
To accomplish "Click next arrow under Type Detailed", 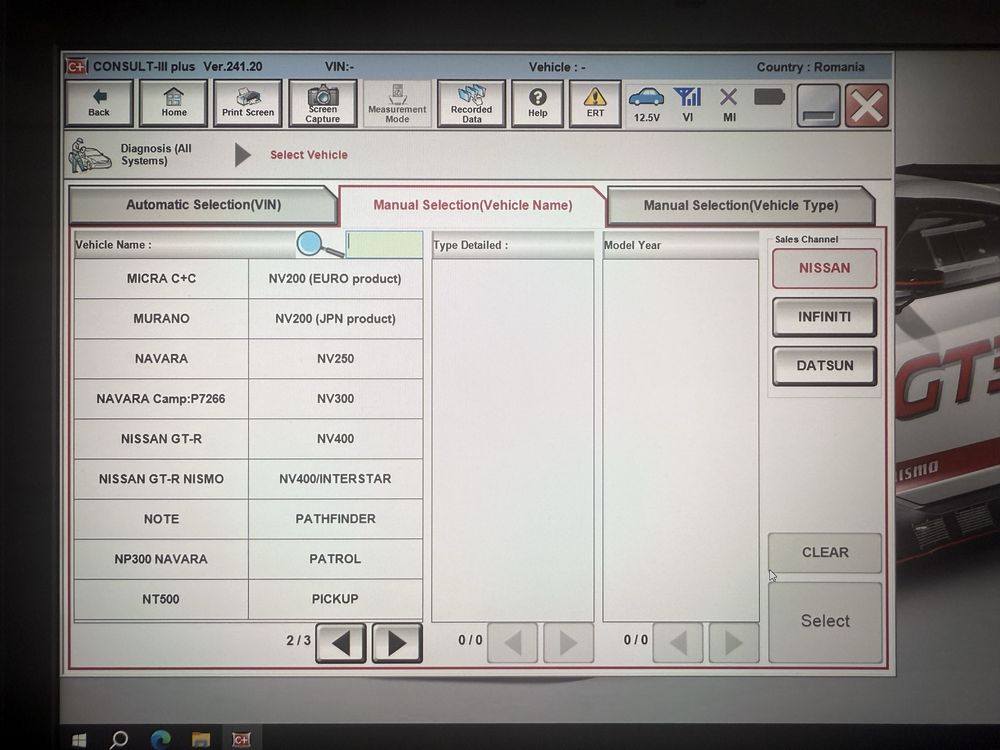I will click(x=568, y=643).
